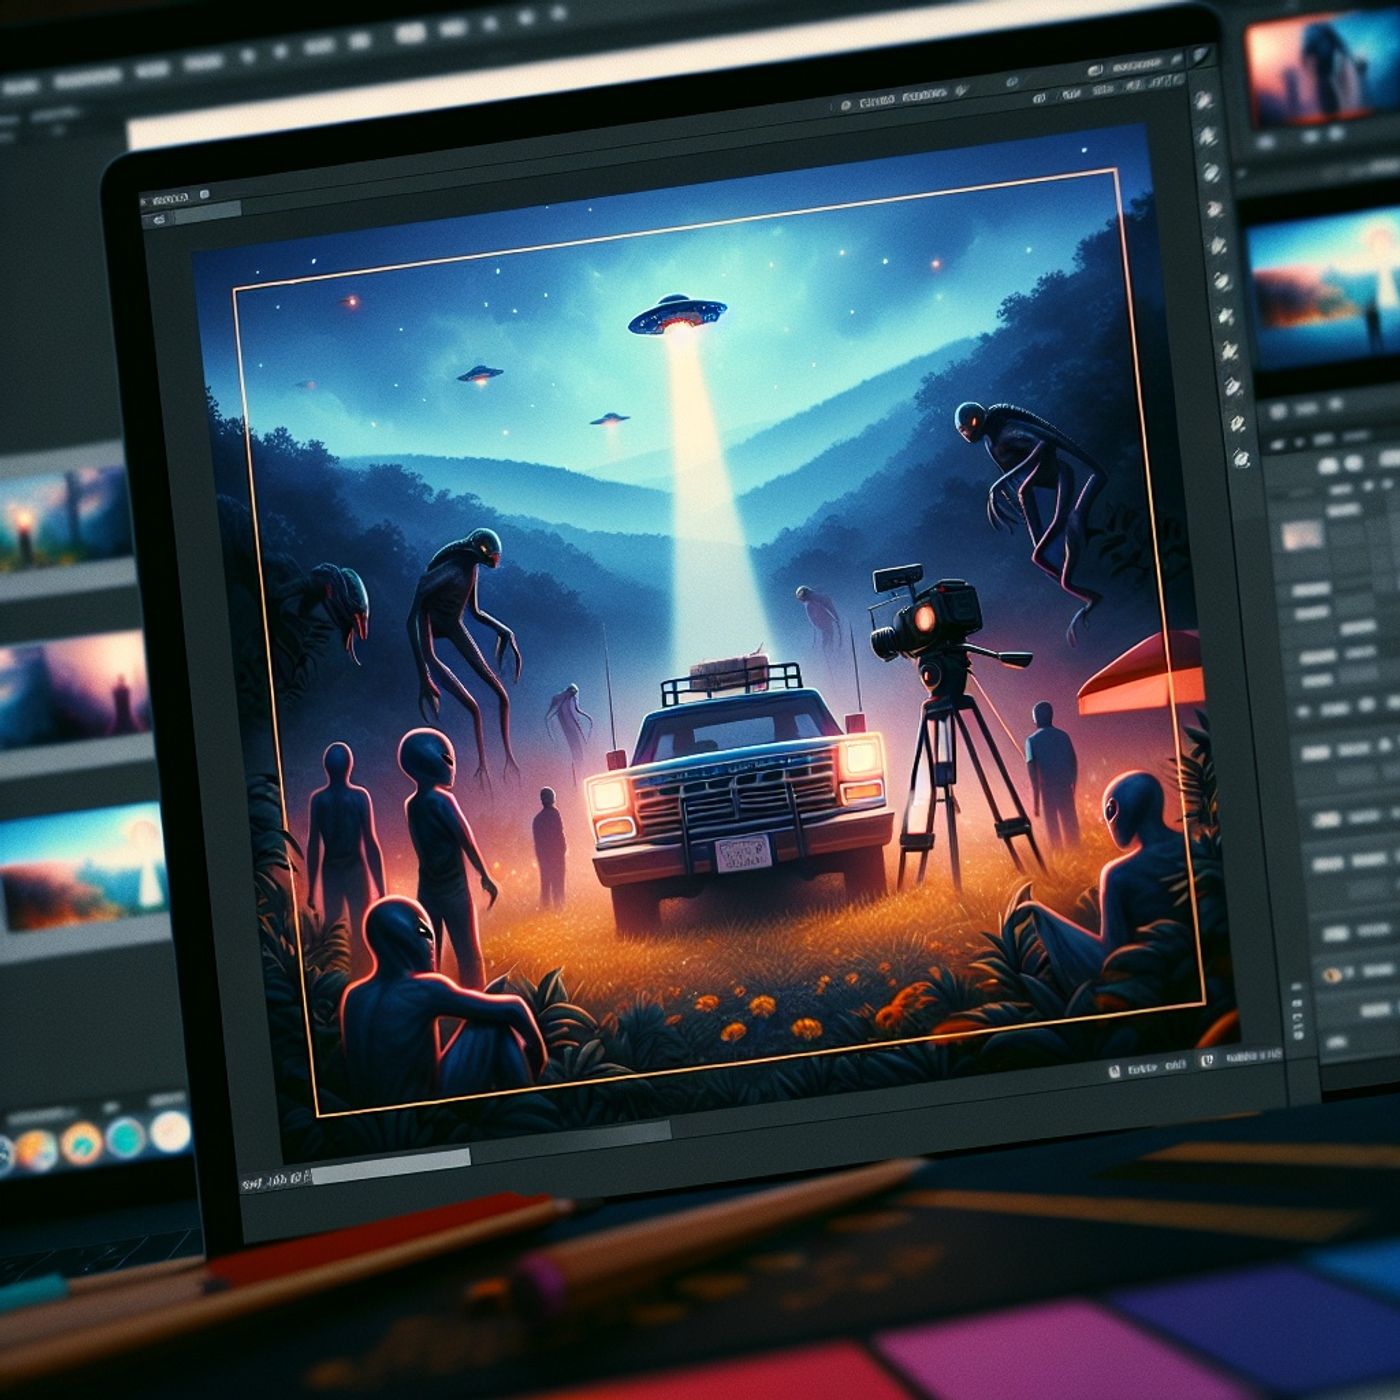Click the first icon in the right tool strip

pyautogui.click(x=1204, y=101)
